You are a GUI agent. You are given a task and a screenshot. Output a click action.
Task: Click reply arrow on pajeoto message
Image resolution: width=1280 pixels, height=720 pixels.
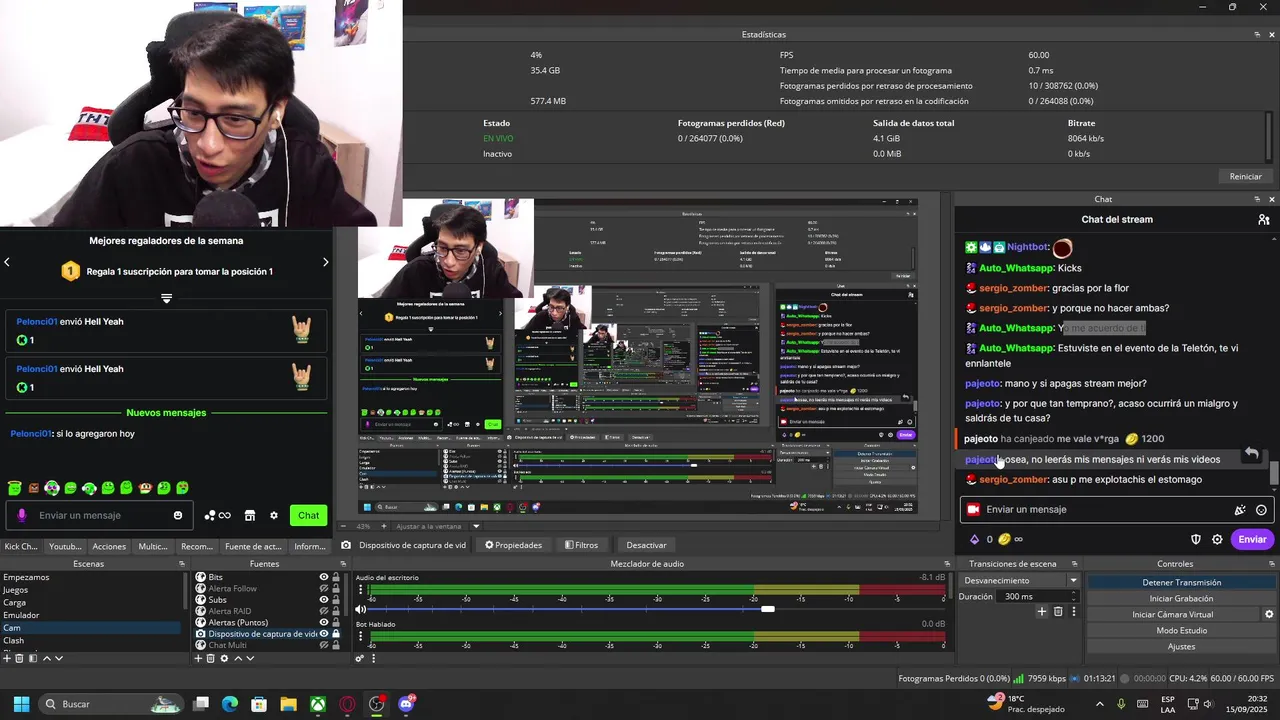pyautogui.click(x=1251, y=454)
